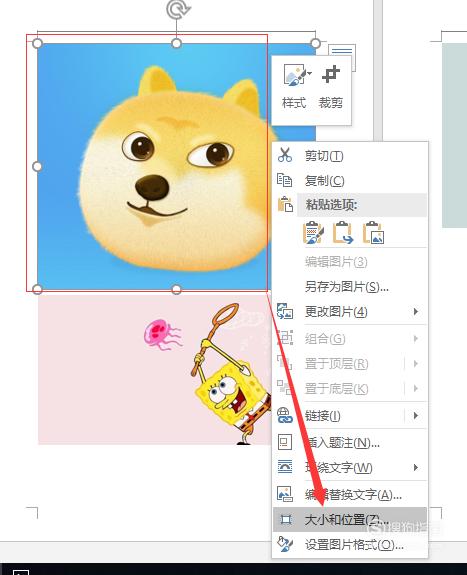The image size is (467, 575).
Task: Click the change picture icon
Action: [x=285, y=311]
